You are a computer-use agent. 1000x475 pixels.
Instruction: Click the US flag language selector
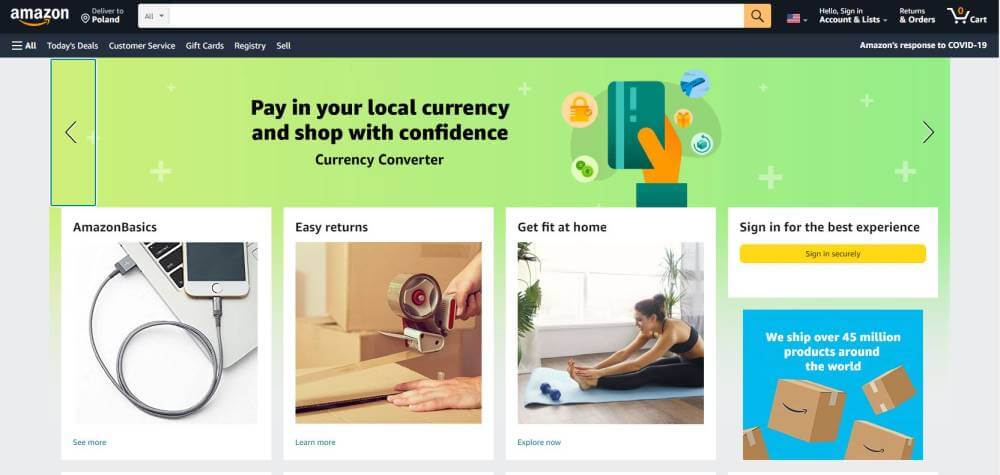tap(797, 18)
